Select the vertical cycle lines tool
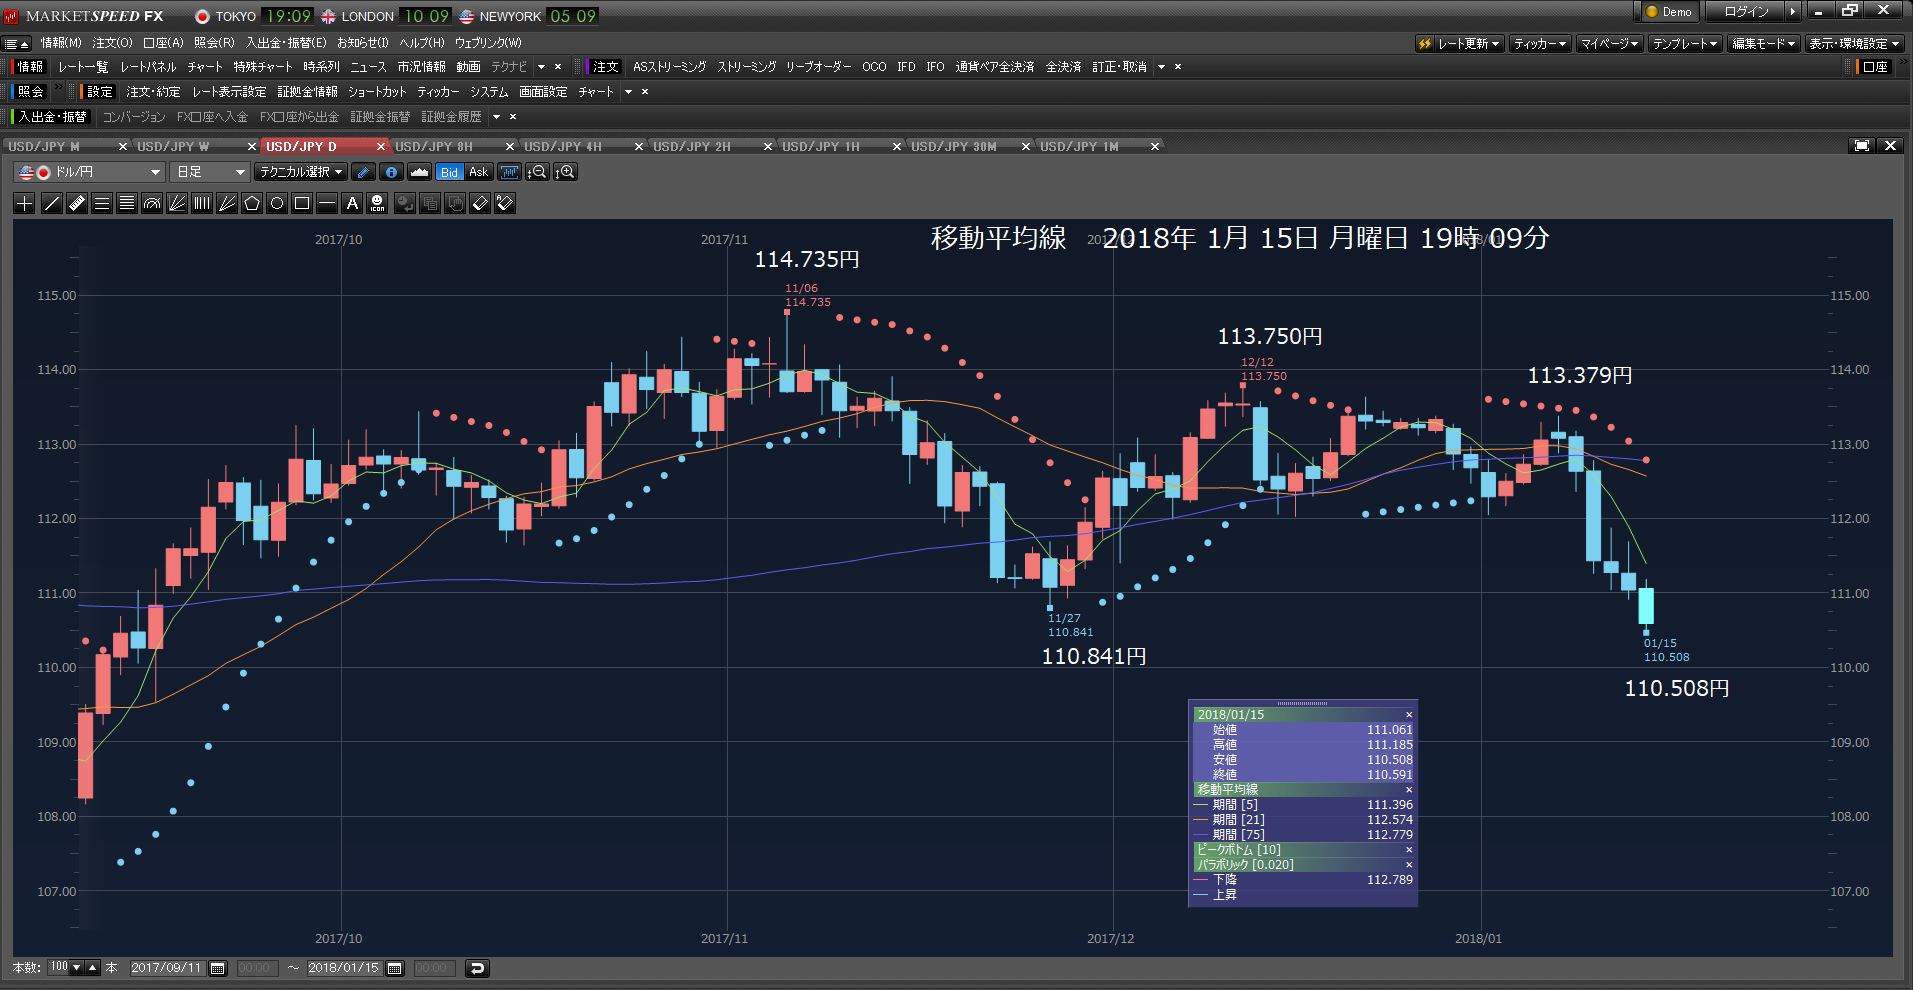Image resolution: width=1913 pixels, height=990 pixels. coord(202,203)
